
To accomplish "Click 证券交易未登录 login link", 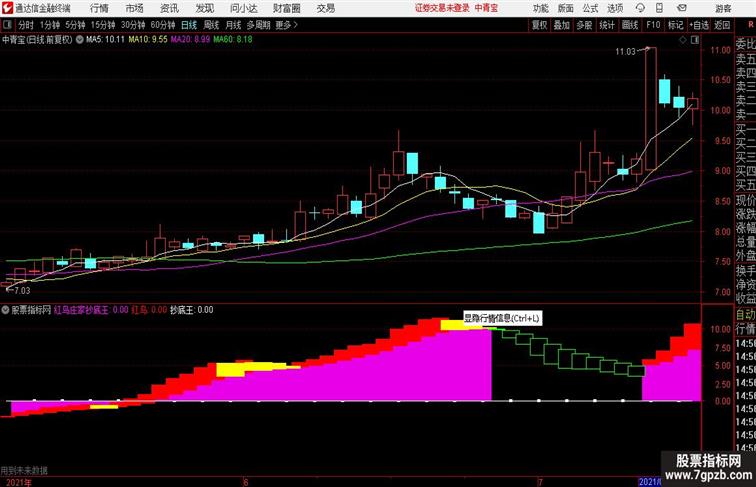I will (x=442, y=8).
